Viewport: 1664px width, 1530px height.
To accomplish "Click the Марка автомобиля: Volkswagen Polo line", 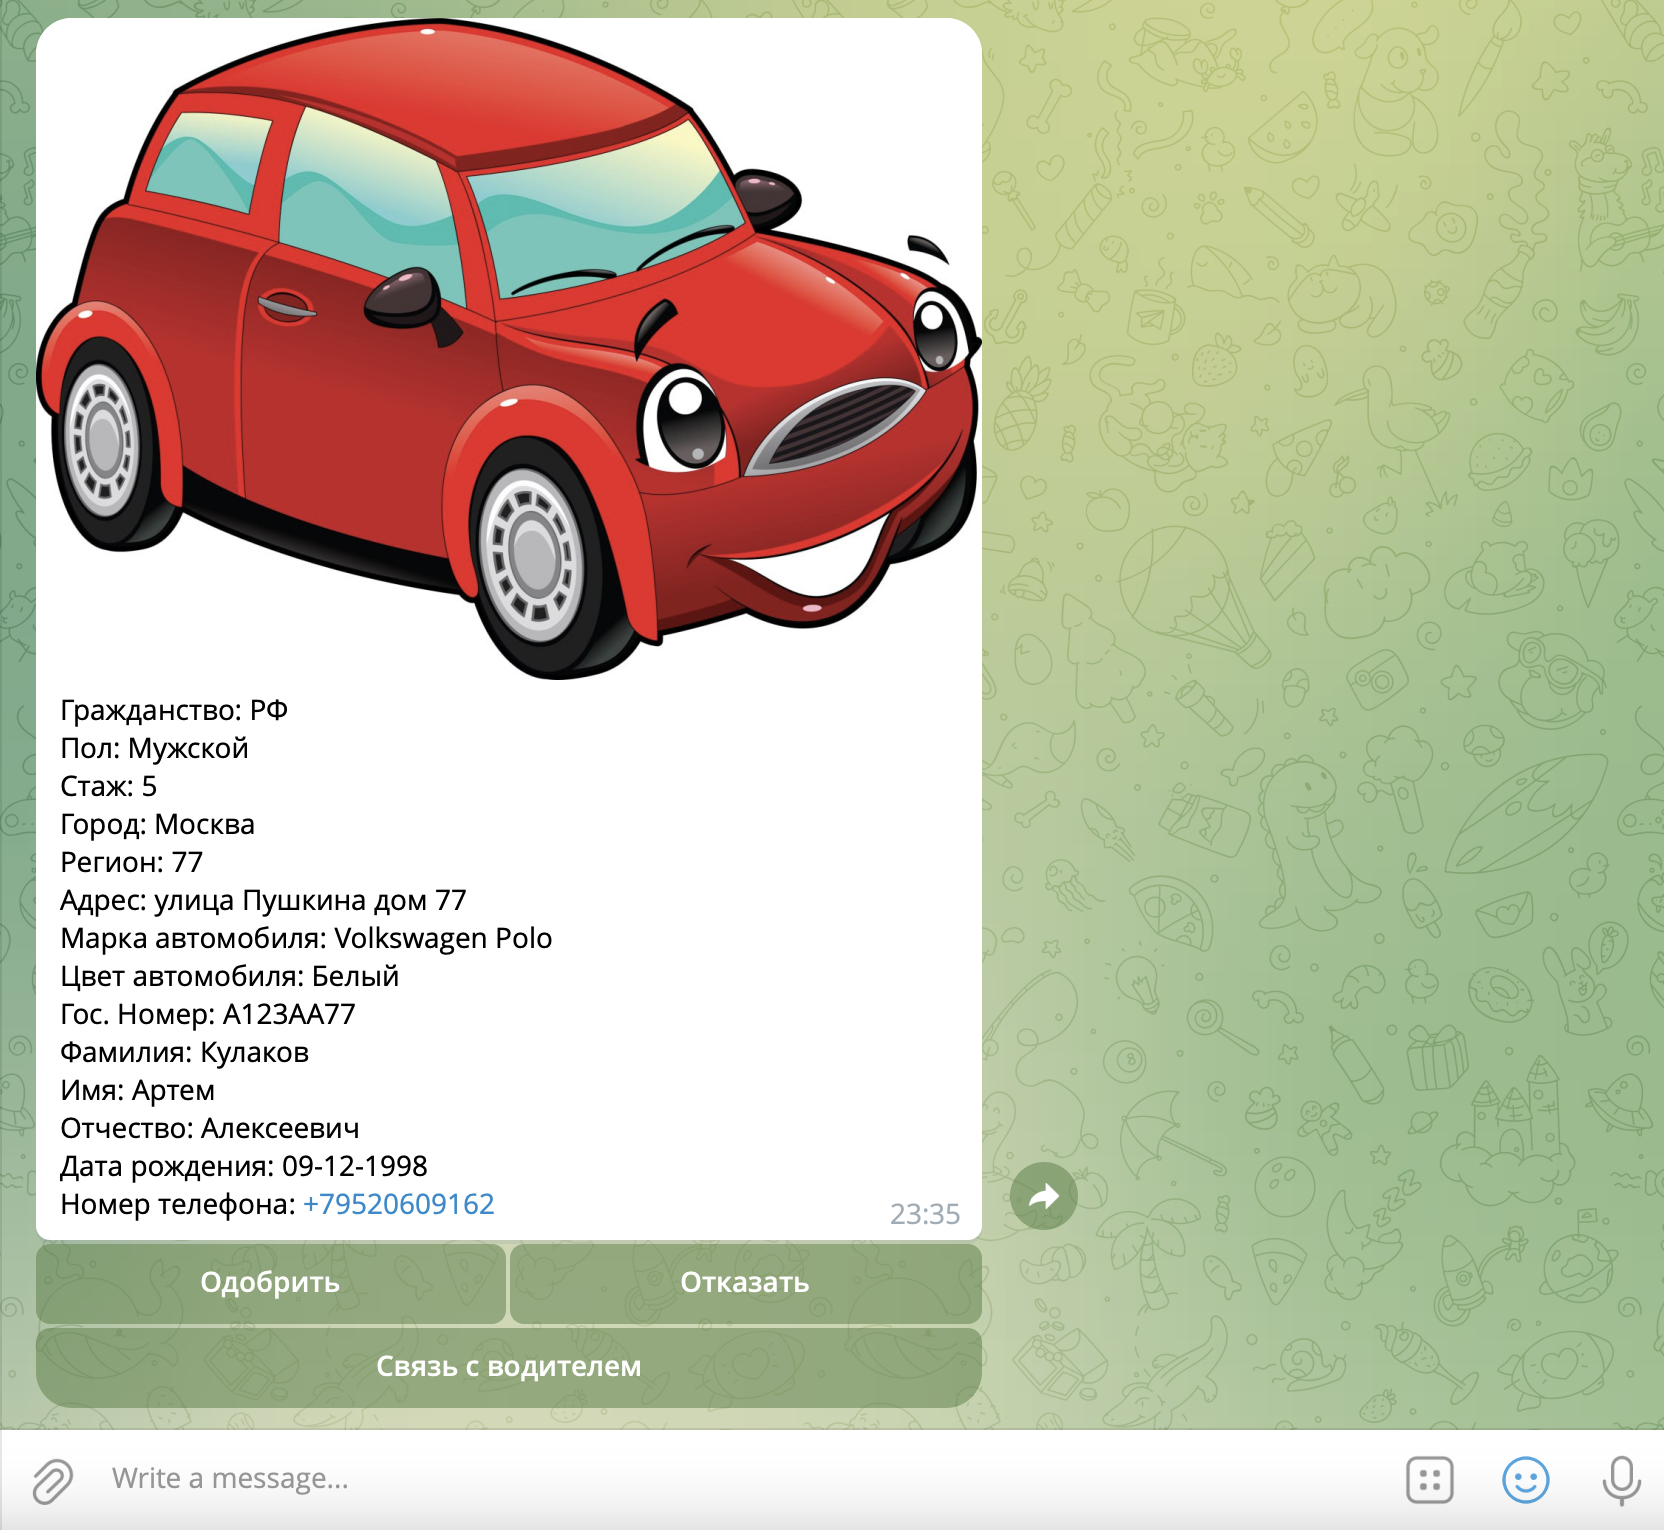I will pos(306,938).
